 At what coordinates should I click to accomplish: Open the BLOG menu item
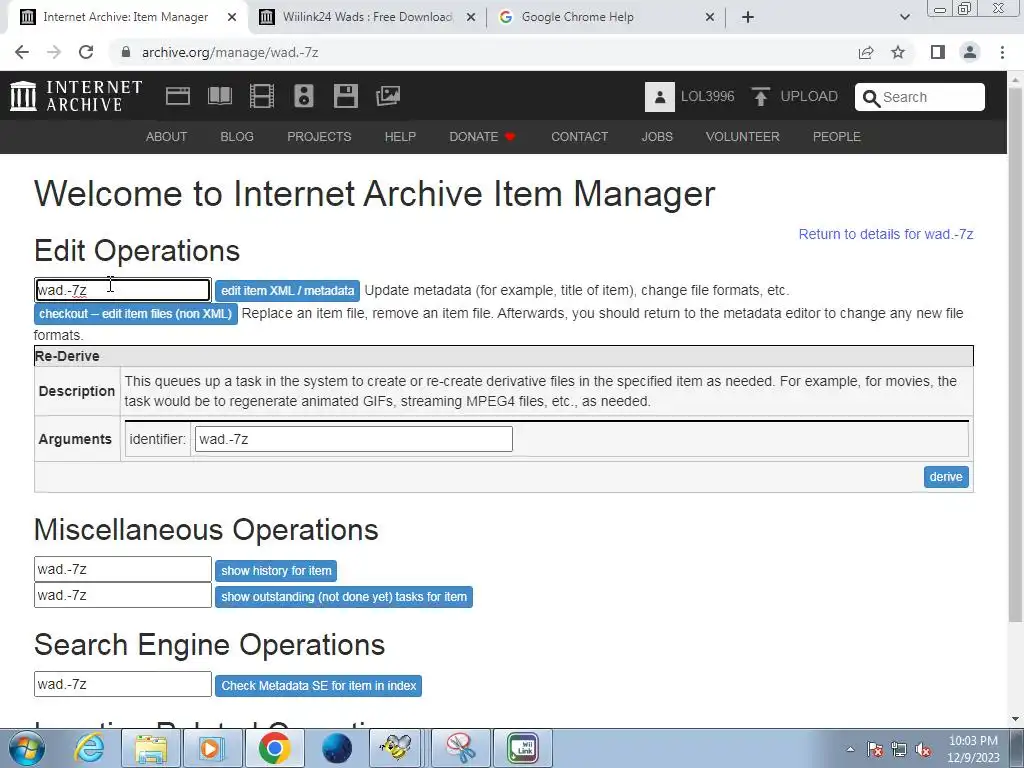(237, 136)
